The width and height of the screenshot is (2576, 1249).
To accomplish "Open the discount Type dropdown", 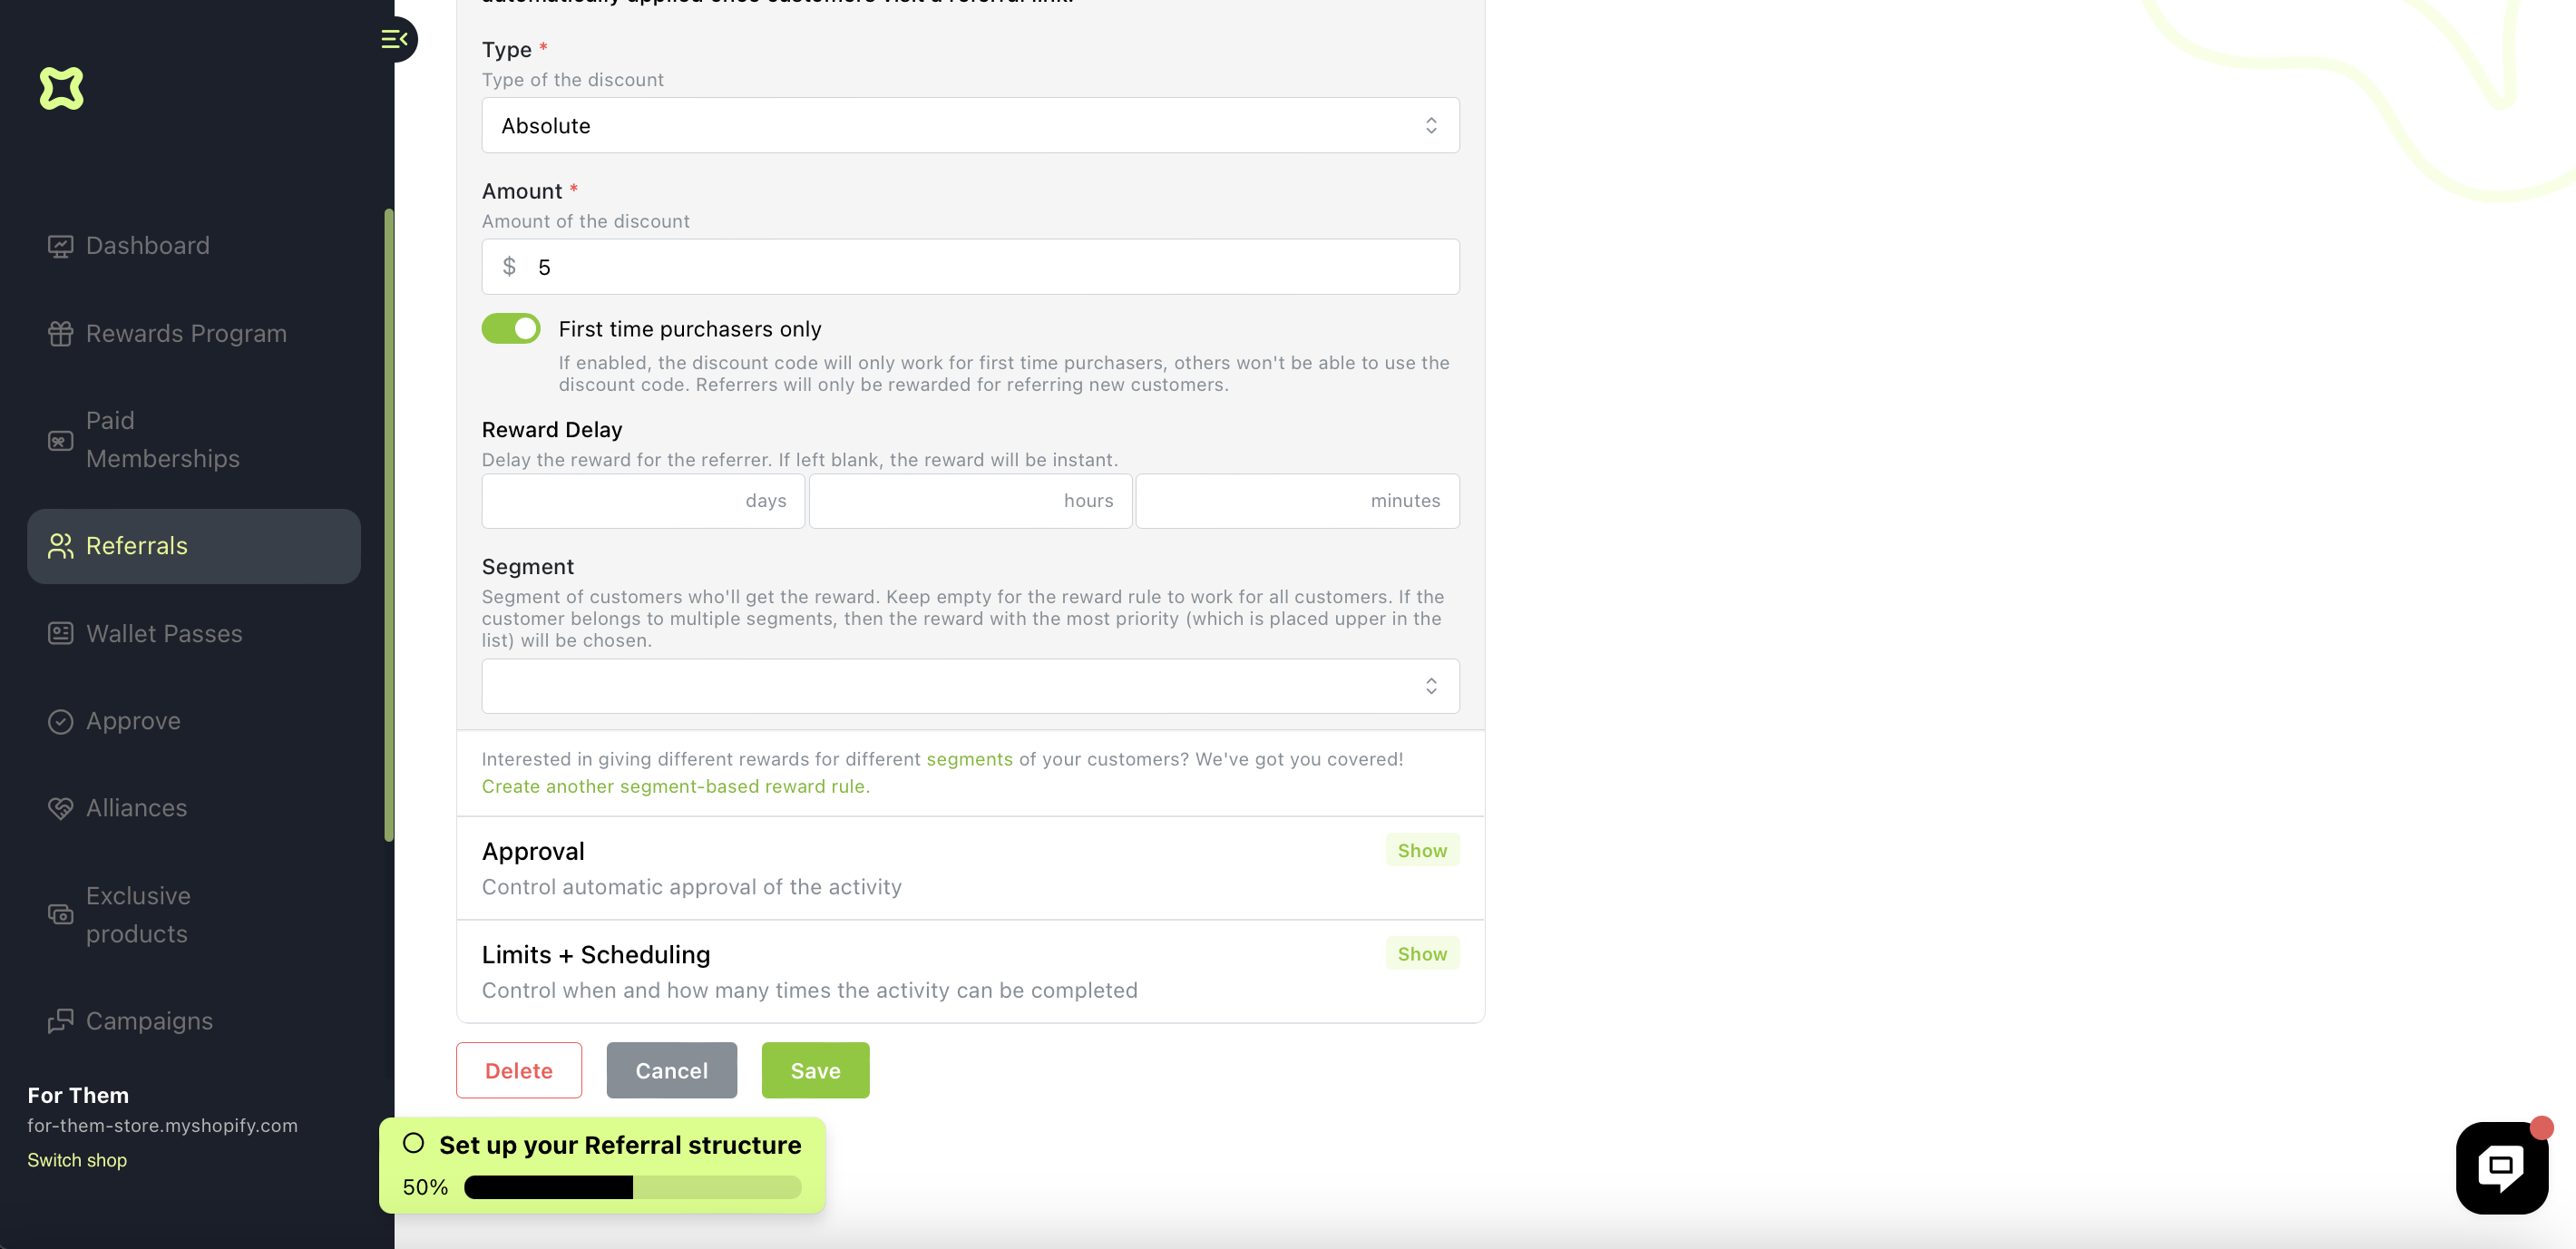I will 969,126.
